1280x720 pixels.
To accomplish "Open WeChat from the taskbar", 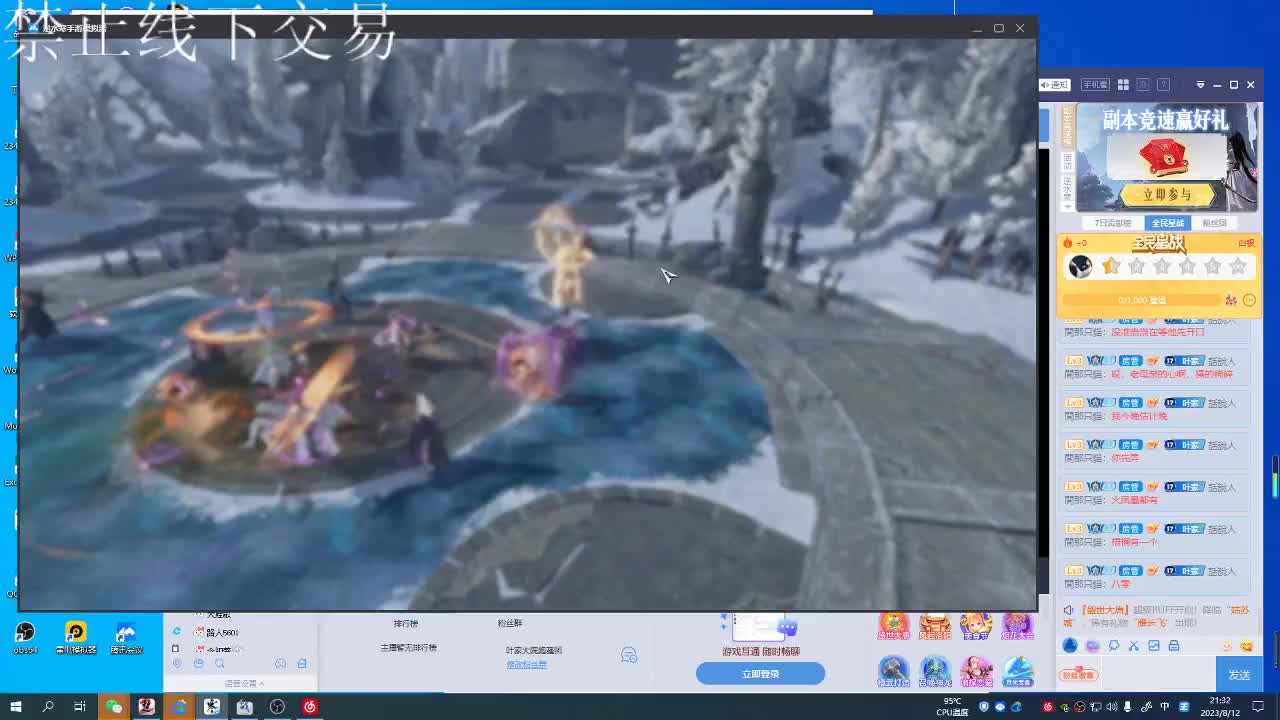I will [114, 707].
